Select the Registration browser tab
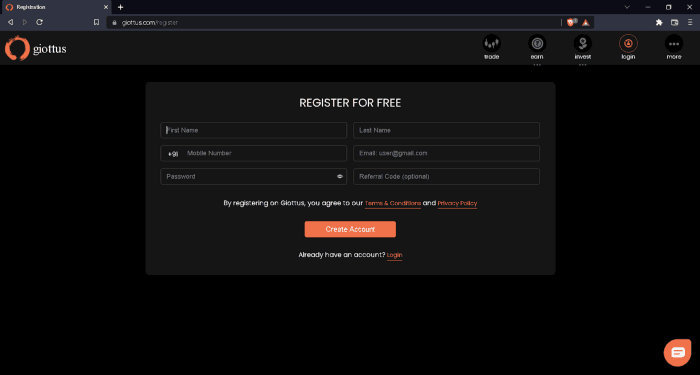Image resolution: width=700 pixels, height=375 pixels. pyautogui.click(x=56, y=7)
